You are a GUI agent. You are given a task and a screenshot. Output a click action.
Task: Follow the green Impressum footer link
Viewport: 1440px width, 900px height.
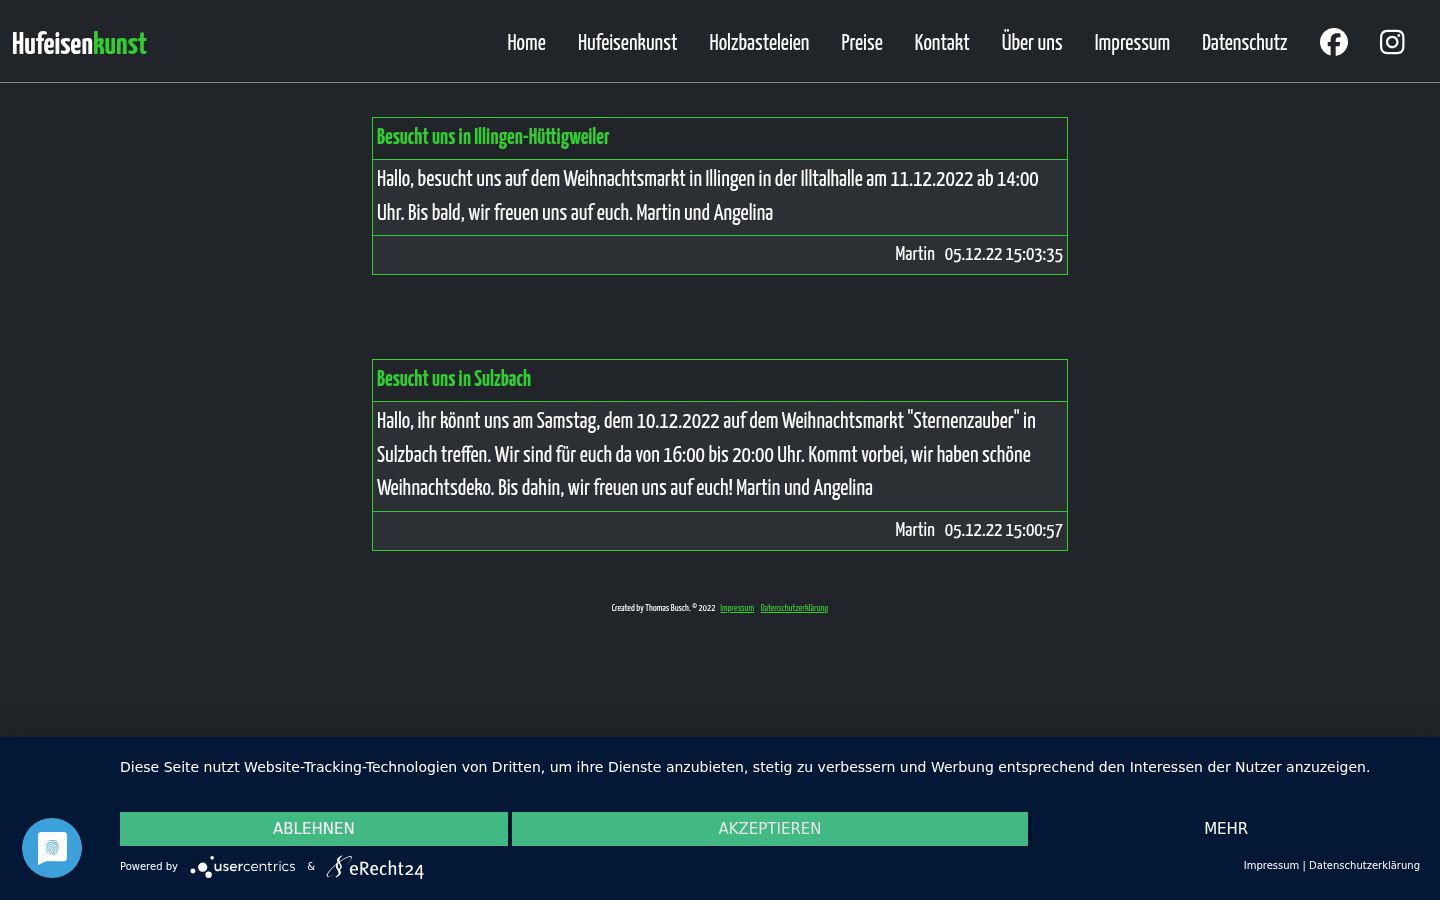[737, 608]
